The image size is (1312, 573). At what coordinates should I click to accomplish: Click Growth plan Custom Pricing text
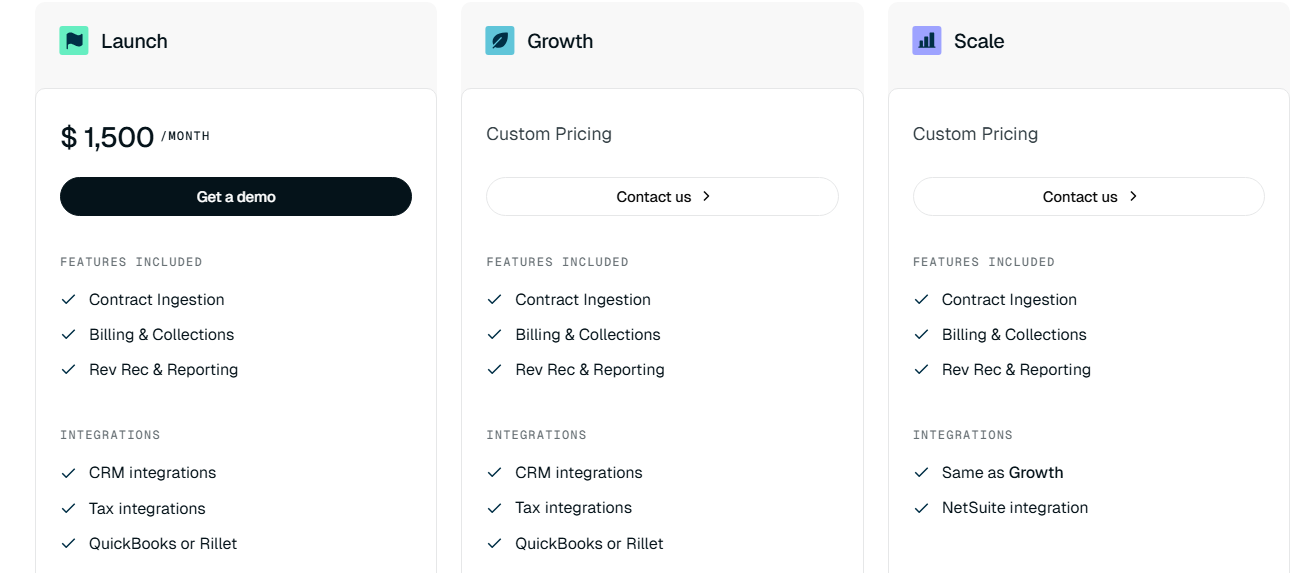tap(549, 134)
